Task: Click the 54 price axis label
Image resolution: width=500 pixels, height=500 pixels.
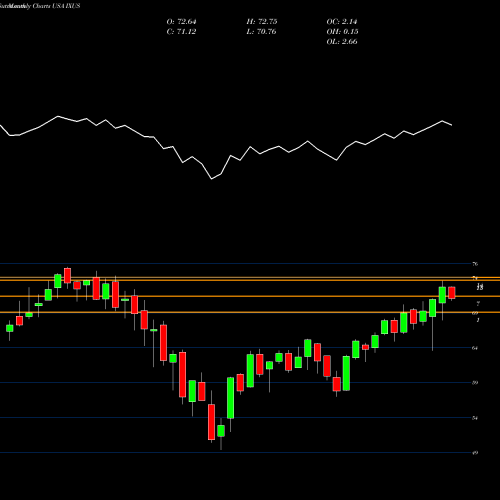Action: [475, 418]
